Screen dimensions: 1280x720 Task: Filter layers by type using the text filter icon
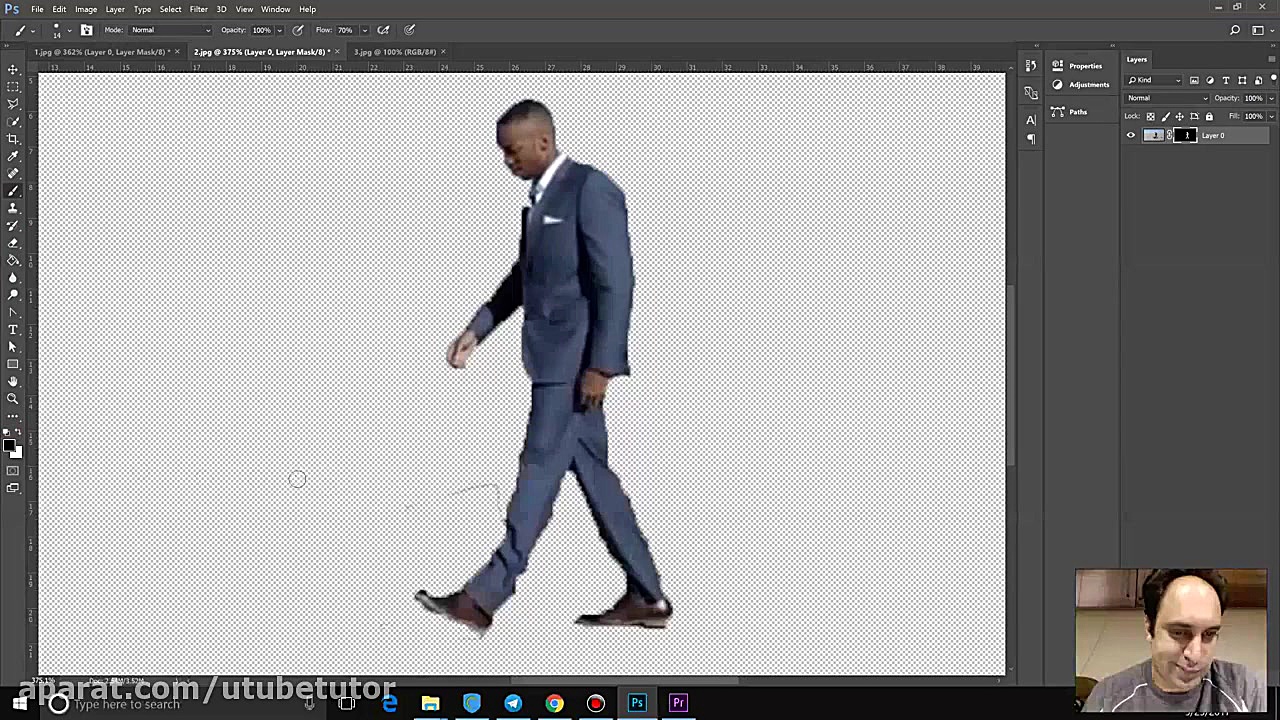tap(1226, 81)
